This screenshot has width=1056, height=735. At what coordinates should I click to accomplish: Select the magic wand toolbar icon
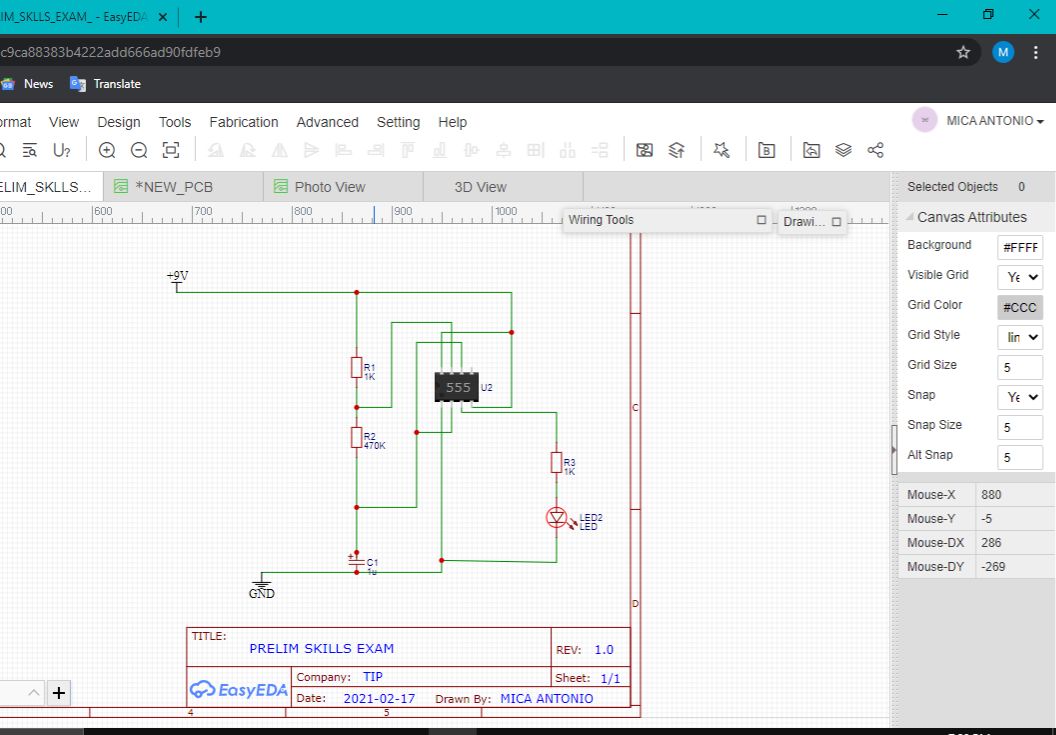(722, 149)
